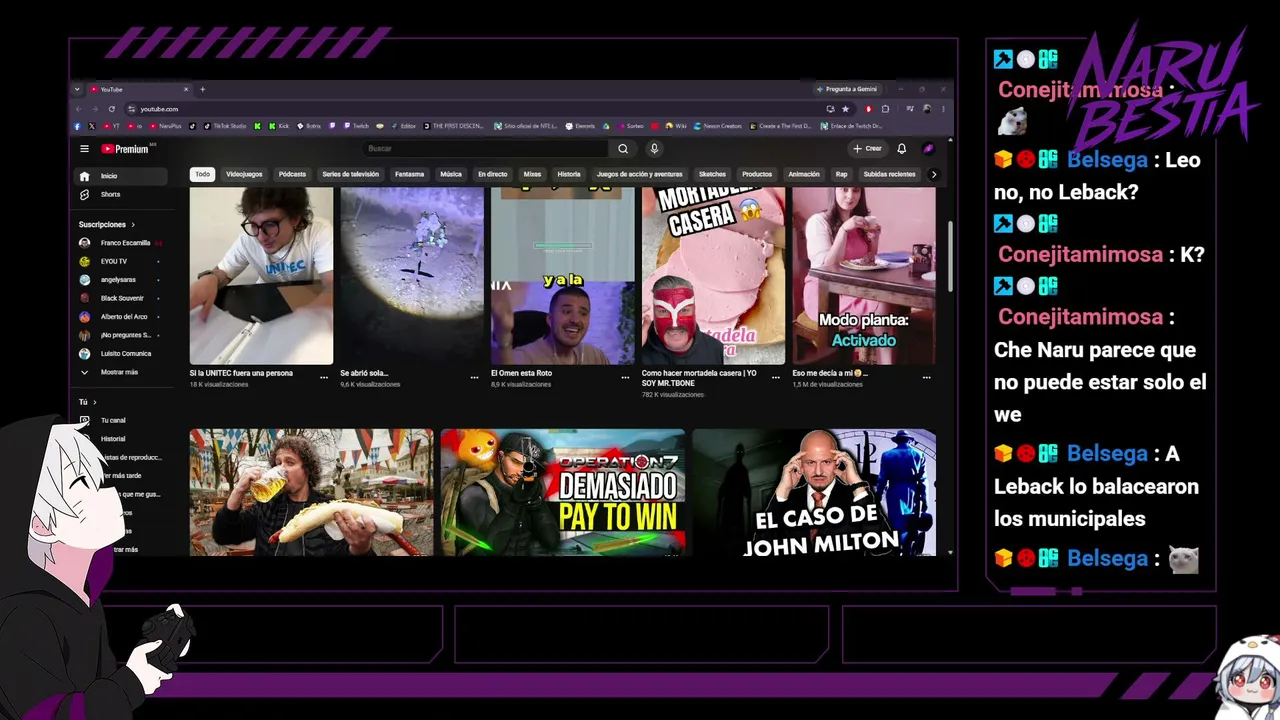Expand the Tú section arrow
The width and height of the screenshot is (1280, 720).
(94, 402)
